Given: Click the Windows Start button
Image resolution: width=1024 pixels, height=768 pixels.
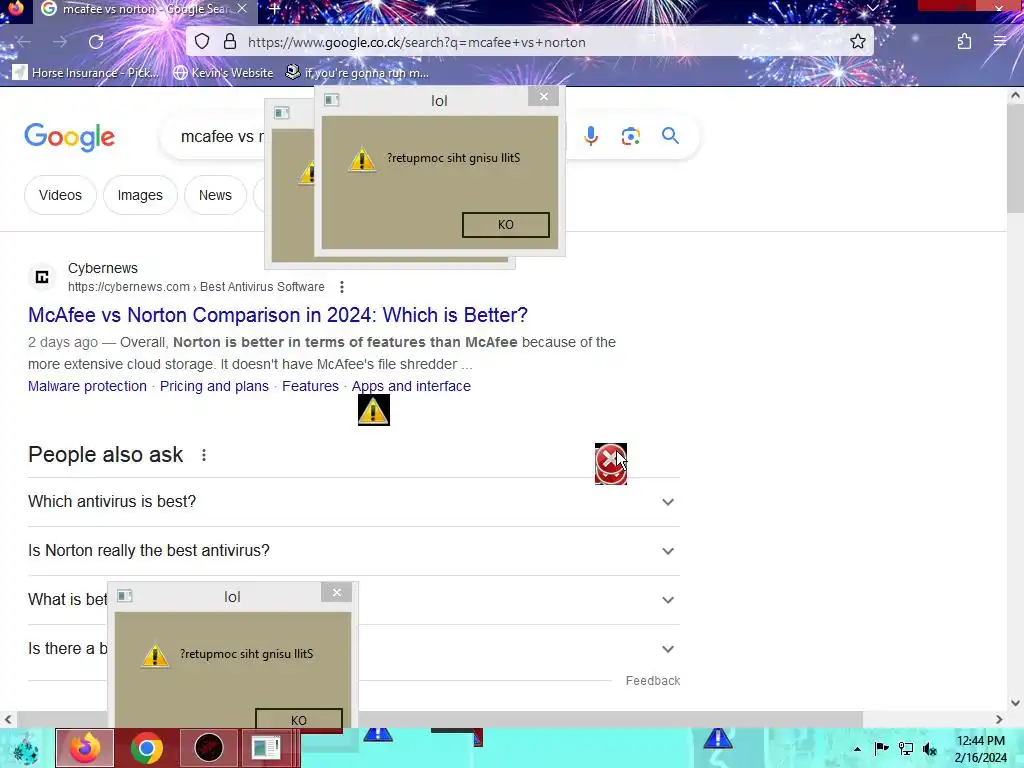Looking at the screenshot, I should (25, 748).
